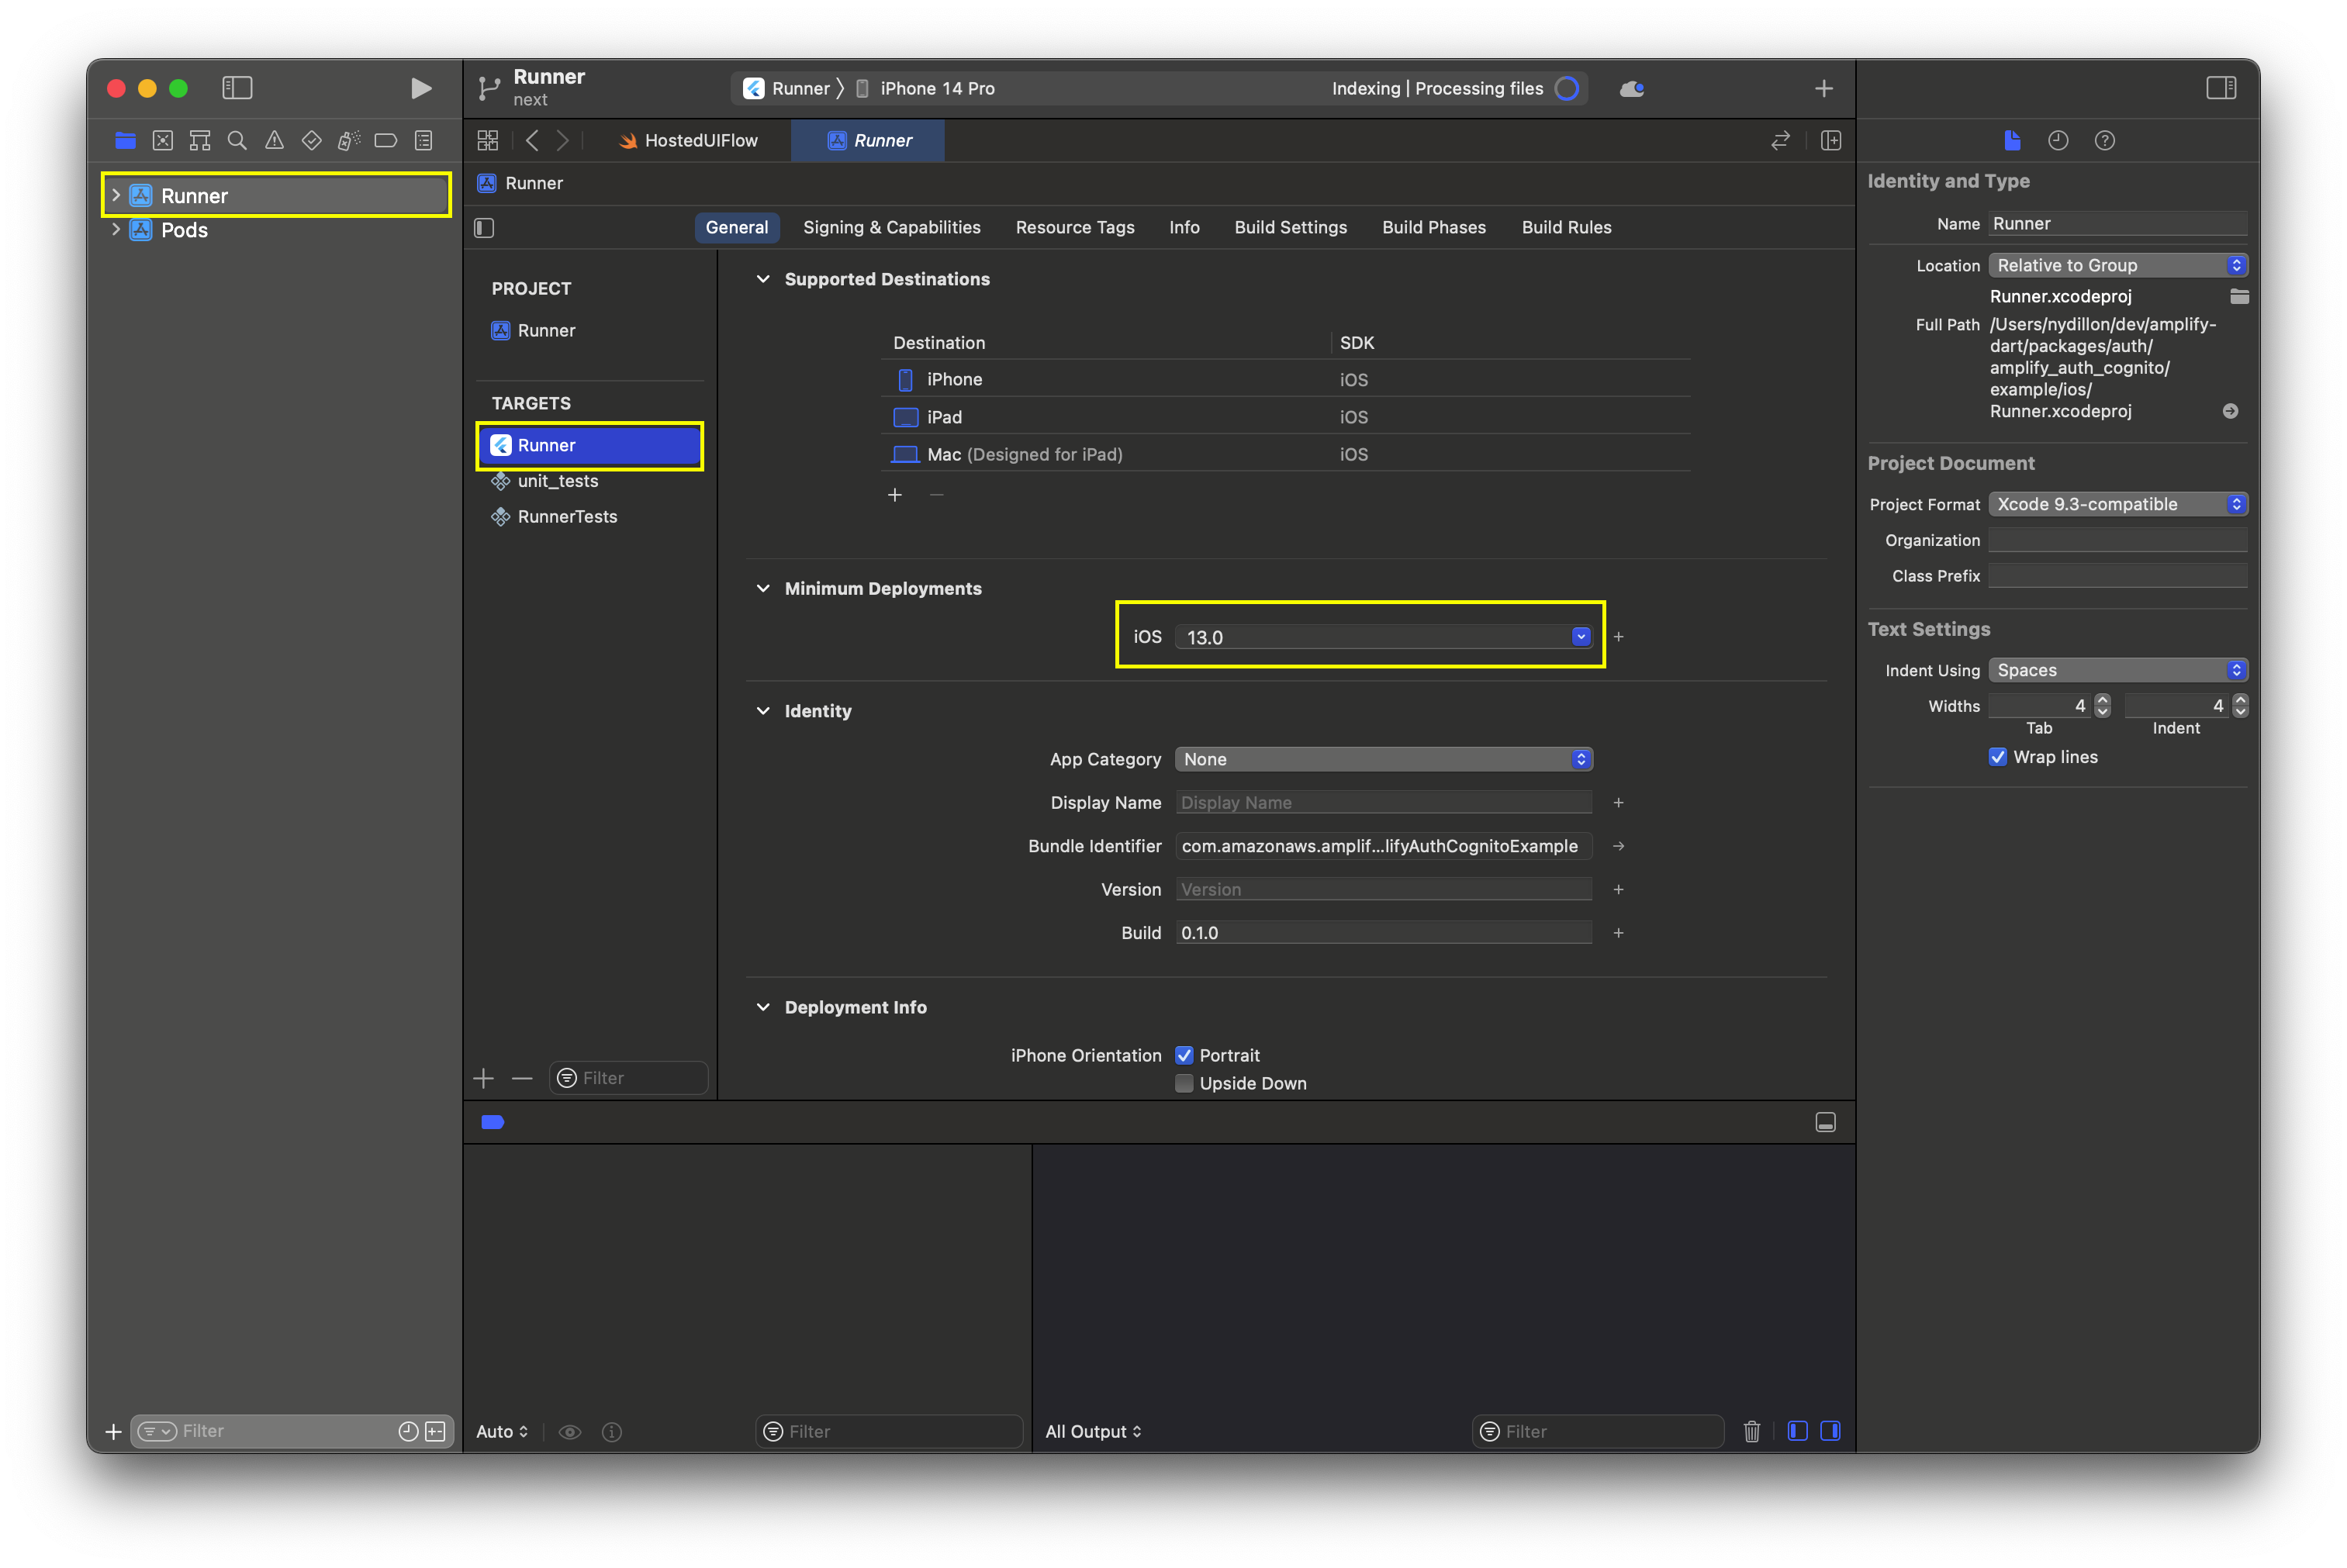Open the issue navigator warning icon
The width and height of the screenshot is (2347, 1568).
coord(274,141)
